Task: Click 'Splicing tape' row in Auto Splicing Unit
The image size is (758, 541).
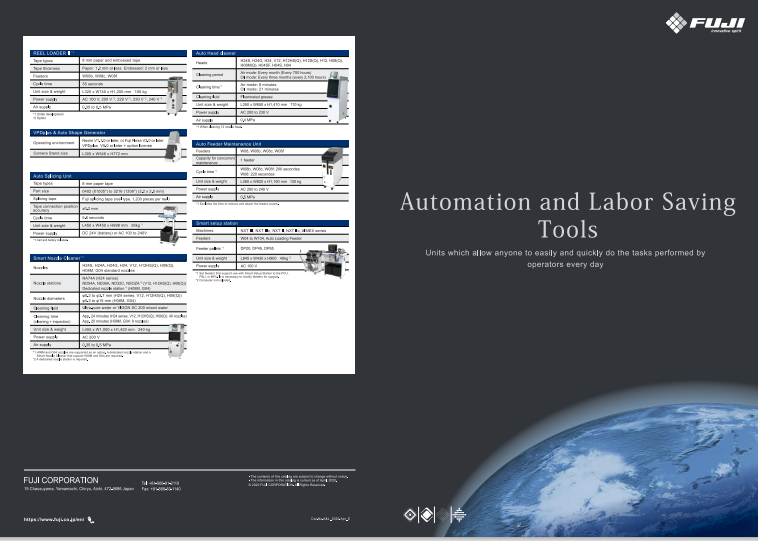Action: (x=108, y=199)
